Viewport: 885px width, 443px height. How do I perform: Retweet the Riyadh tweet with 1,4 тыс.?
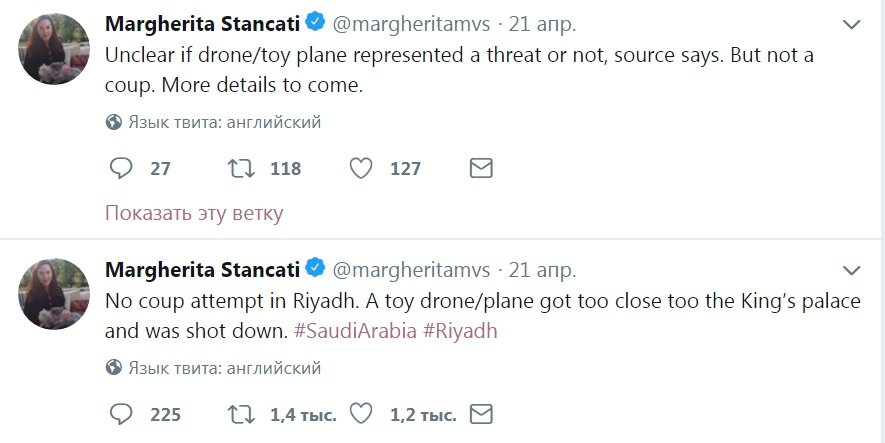tap(241, 414)
